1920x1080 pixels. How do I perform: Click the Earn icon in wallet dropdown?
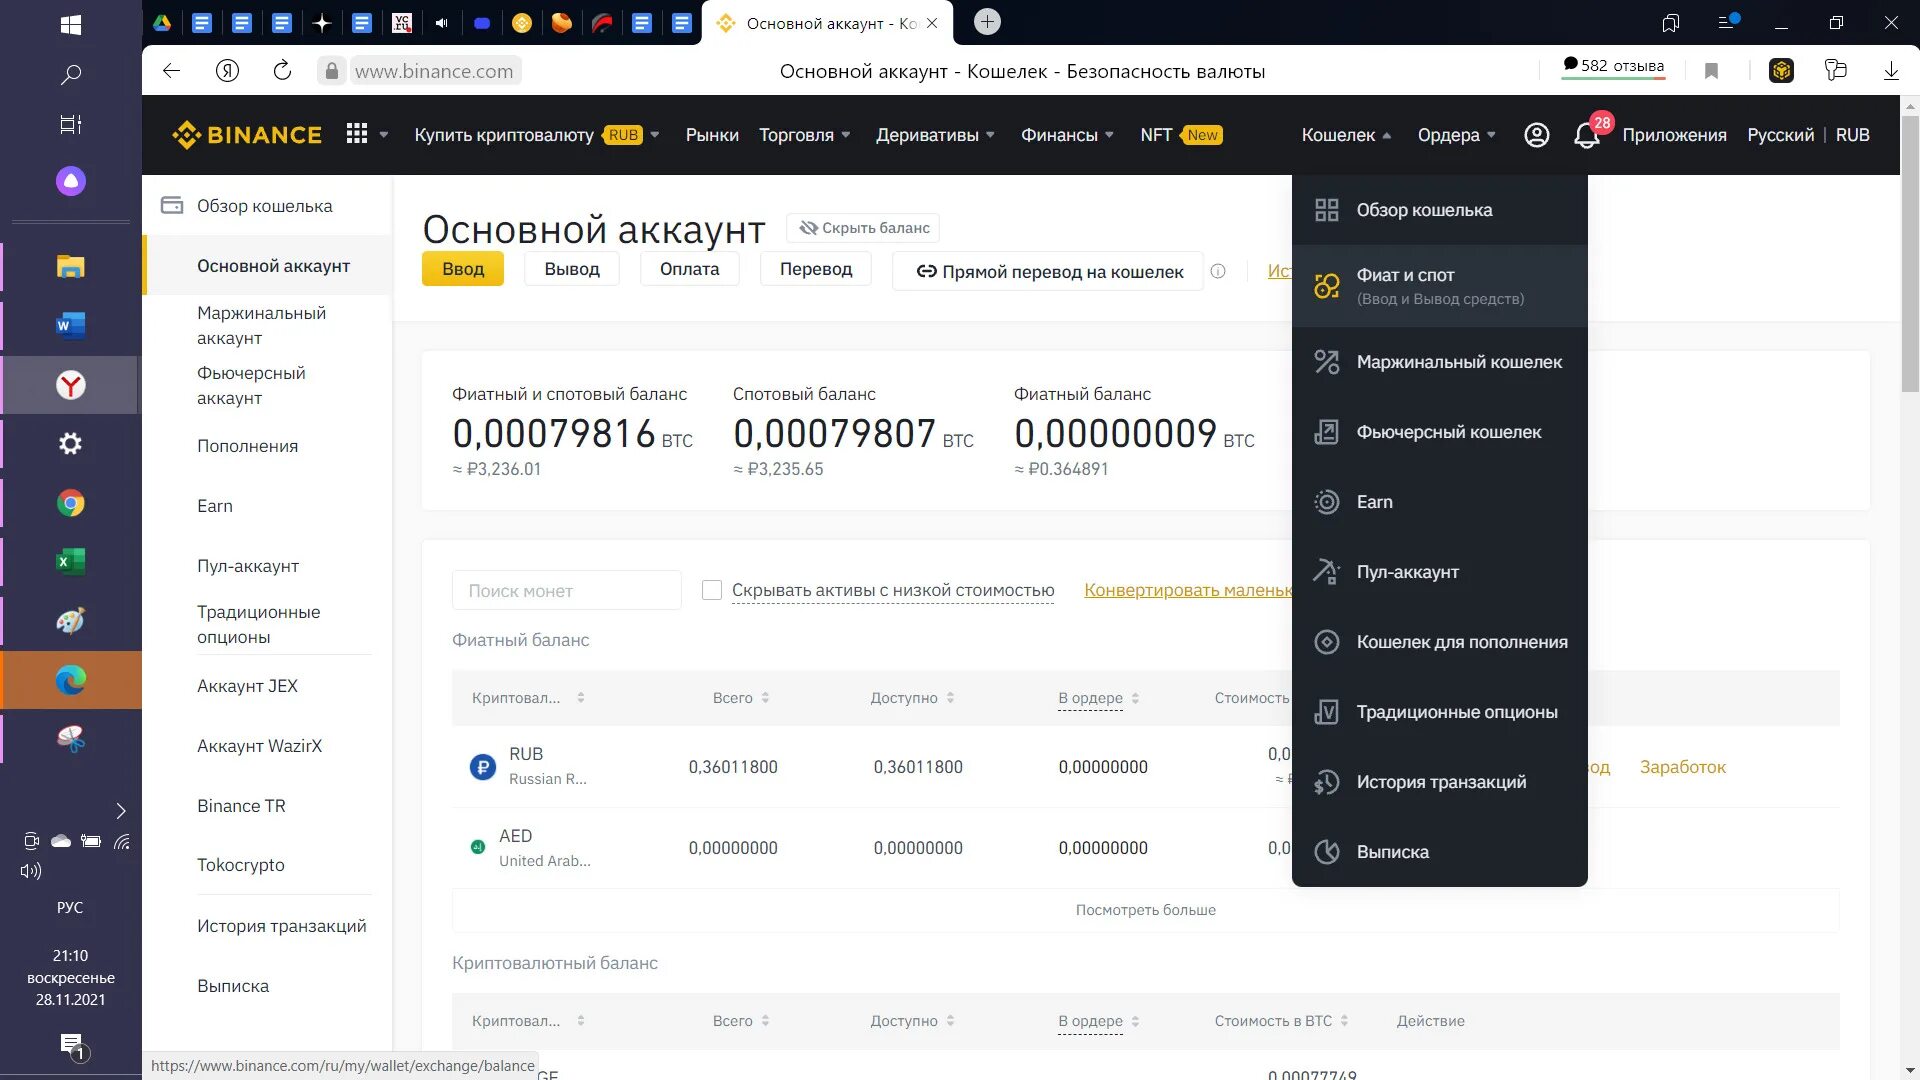(x=1326, y=502)
